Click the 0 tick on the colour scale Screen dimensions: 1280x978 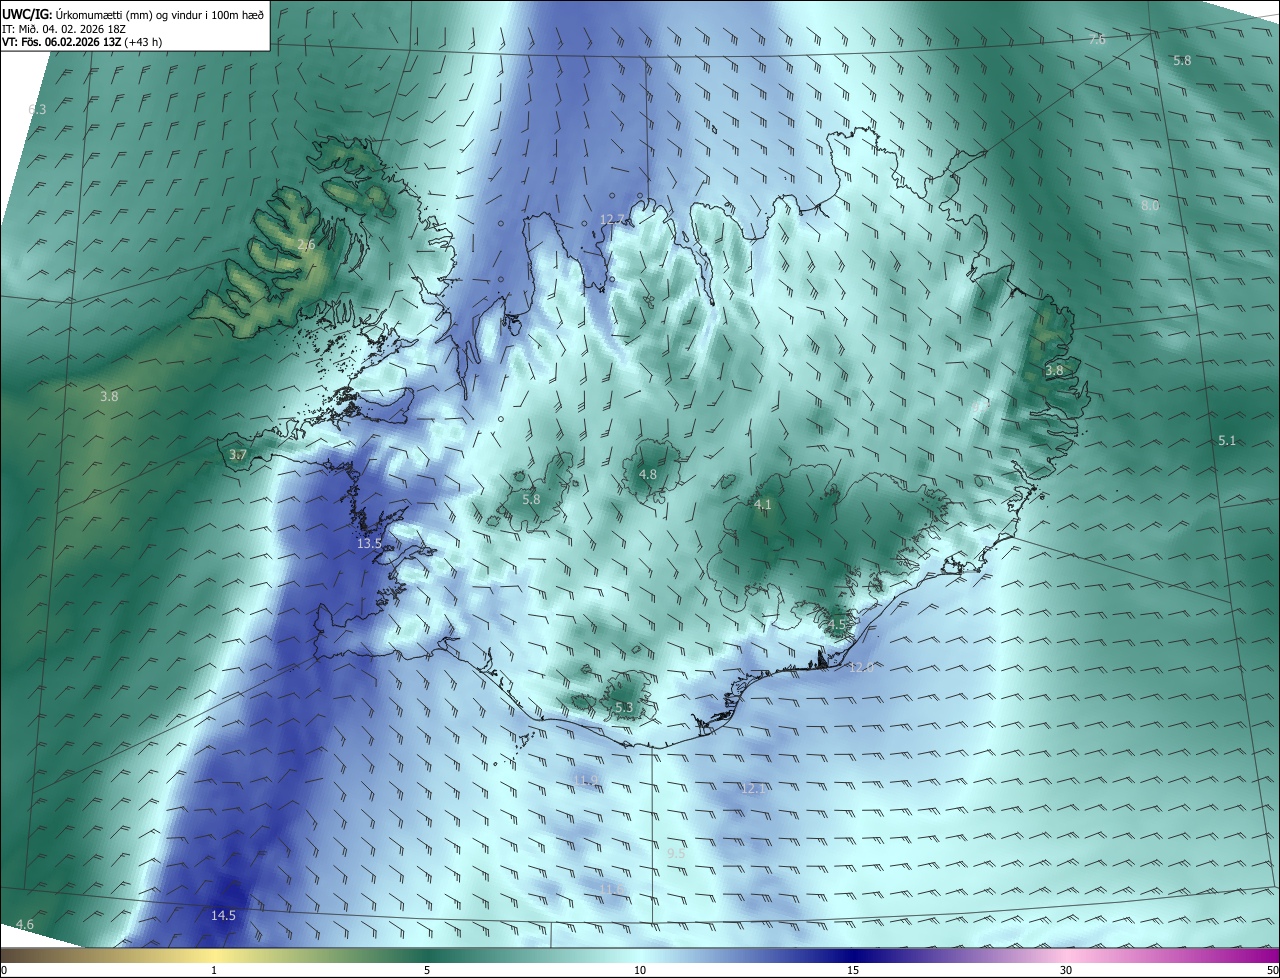(x=4, y=970)
